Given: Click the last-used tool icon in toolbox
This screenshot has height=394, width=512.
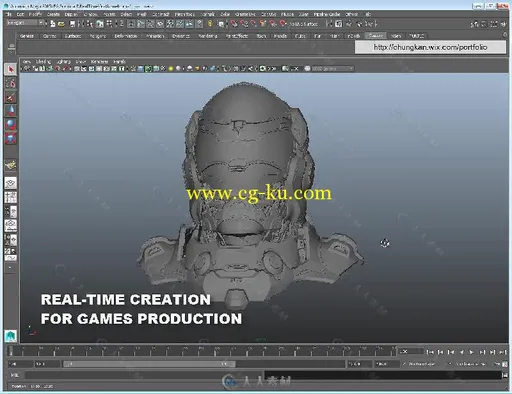Looking at the screenshot, I should [x=11, y=165].
